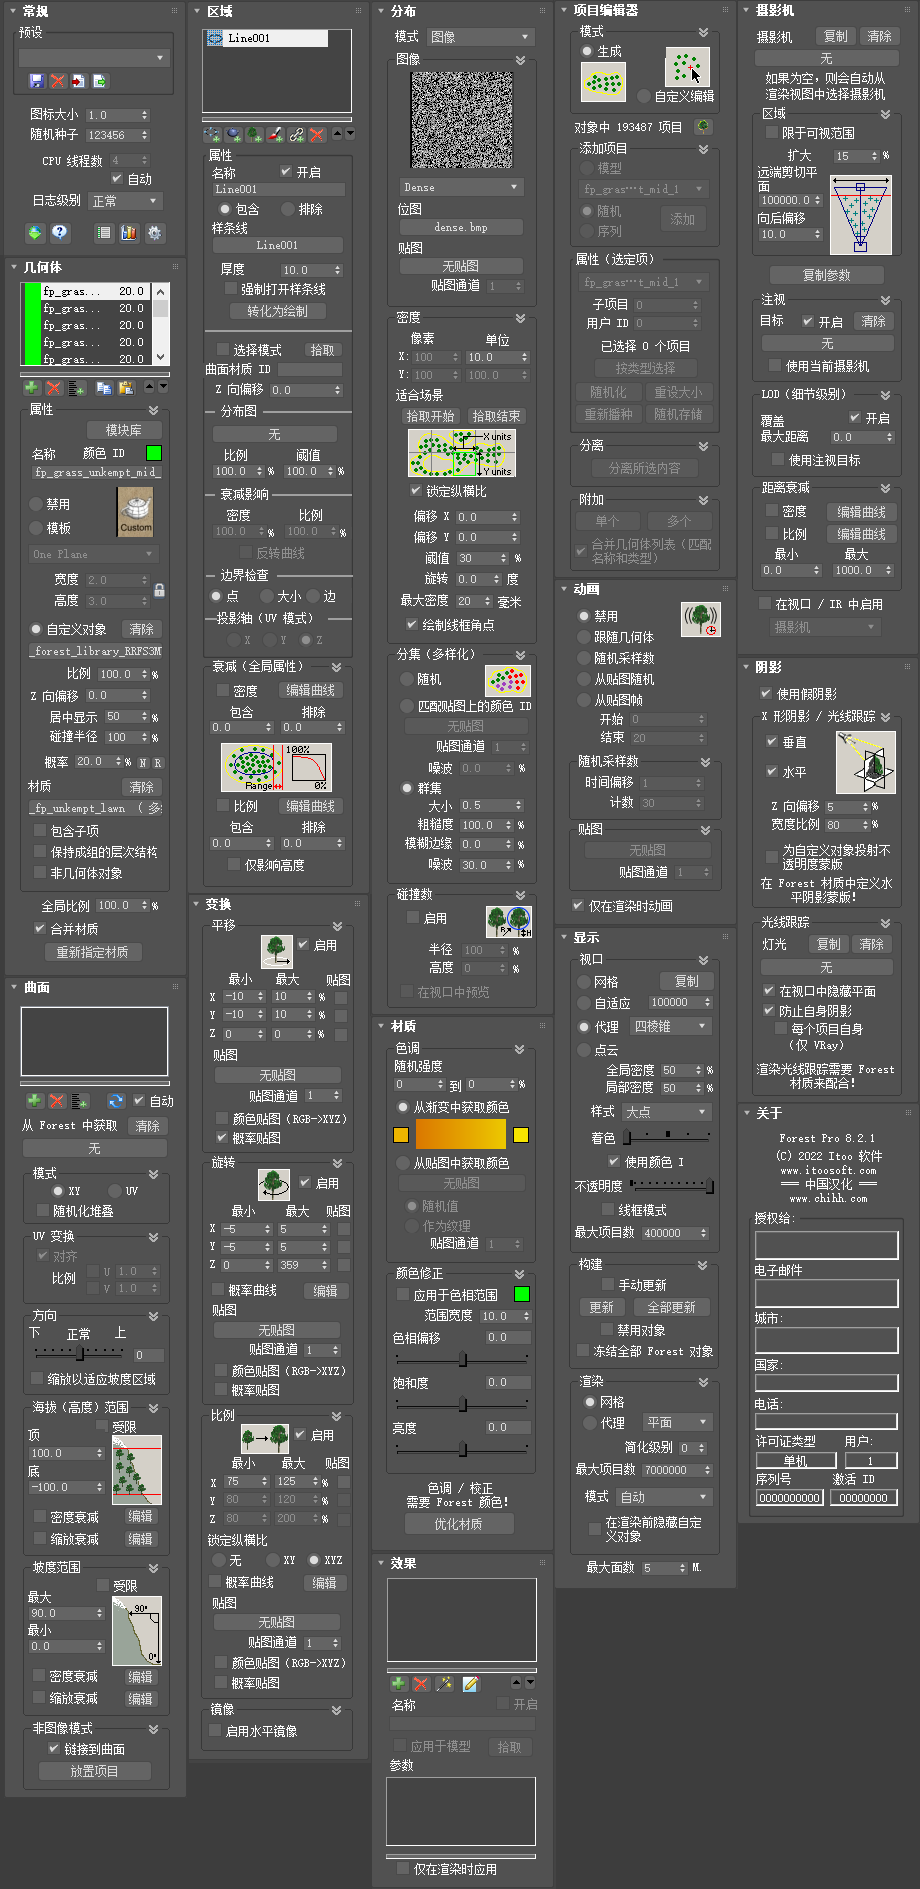Open 样式 大点 dropdown in 显示
Image resolution: width=920 pixels, height=1889 pixels.
tap(666, 1111)
